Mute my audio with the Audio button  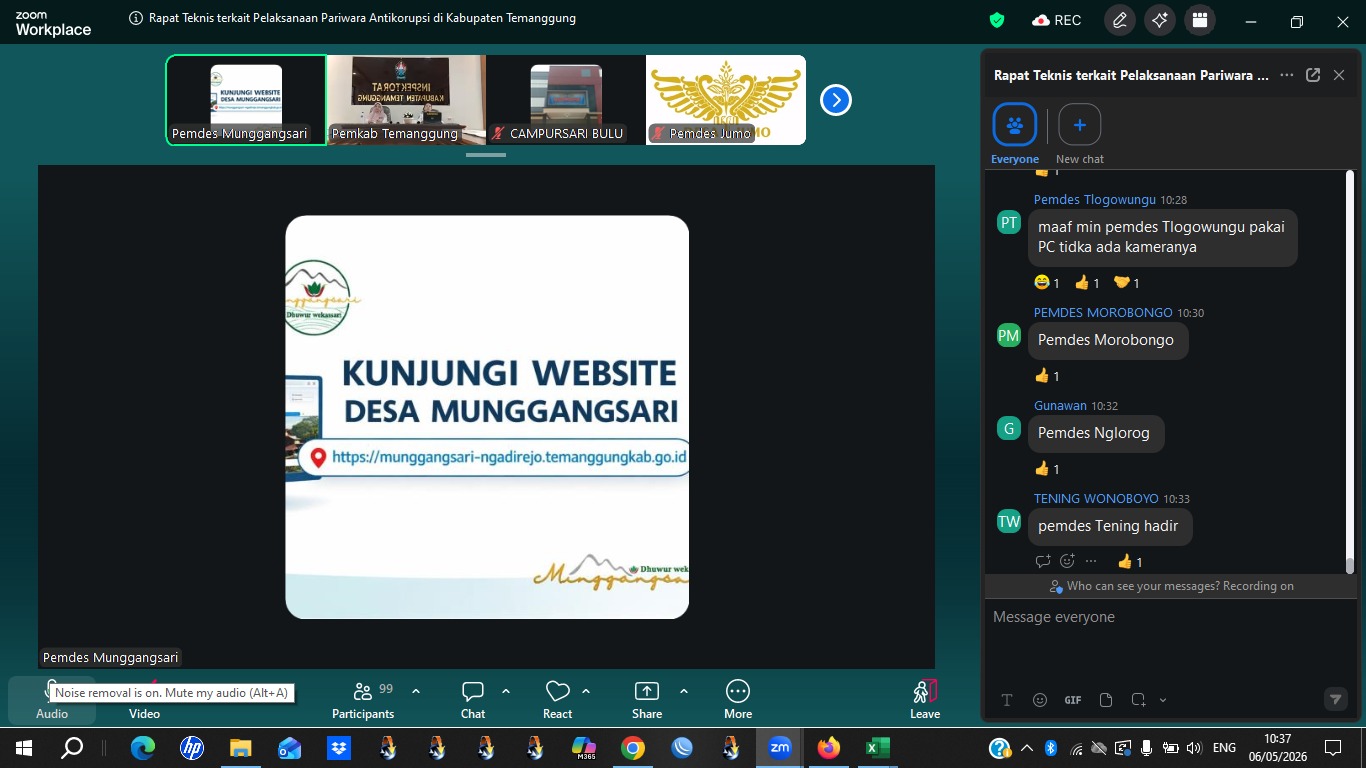pos(52,700)
